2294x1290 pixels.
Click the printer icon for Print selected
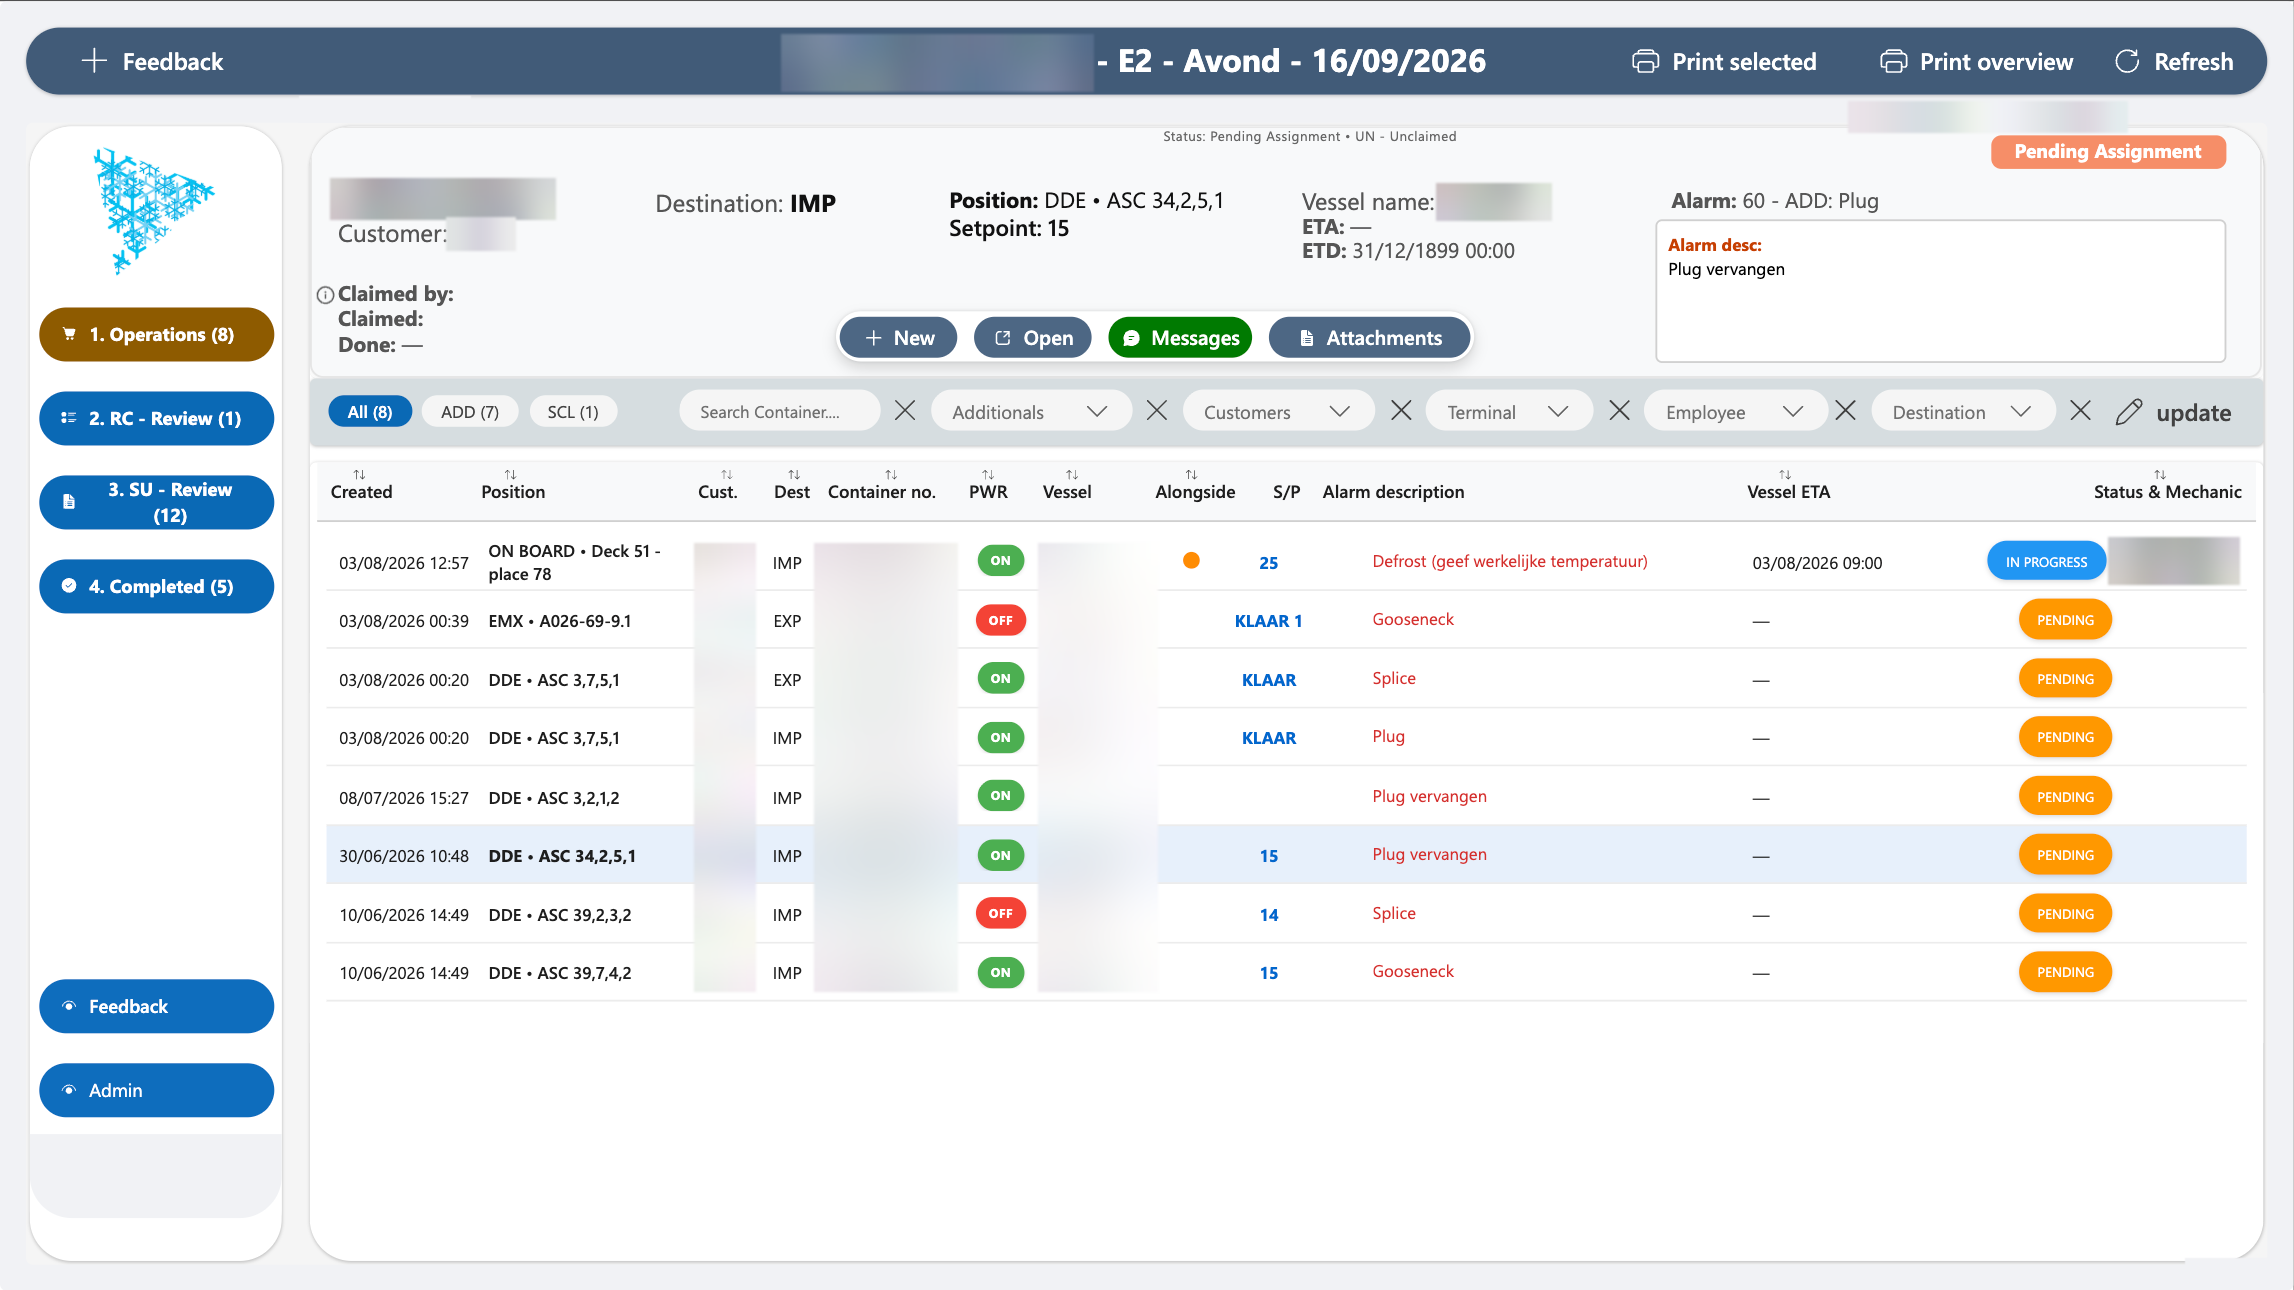1645,62
